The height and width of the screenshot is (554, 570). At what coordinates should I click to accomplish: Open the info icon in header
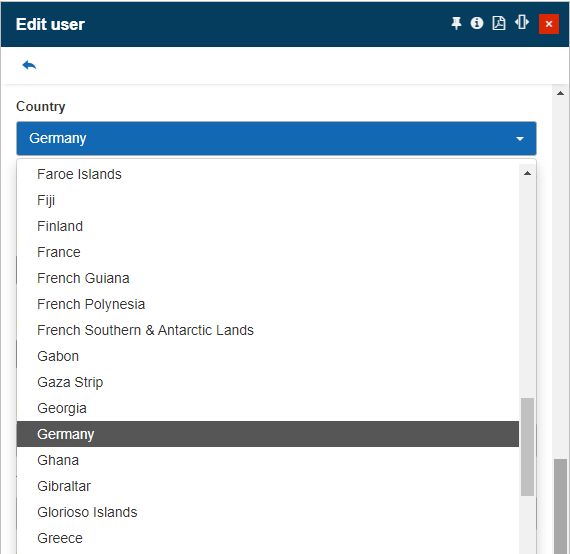coord(477,23)
